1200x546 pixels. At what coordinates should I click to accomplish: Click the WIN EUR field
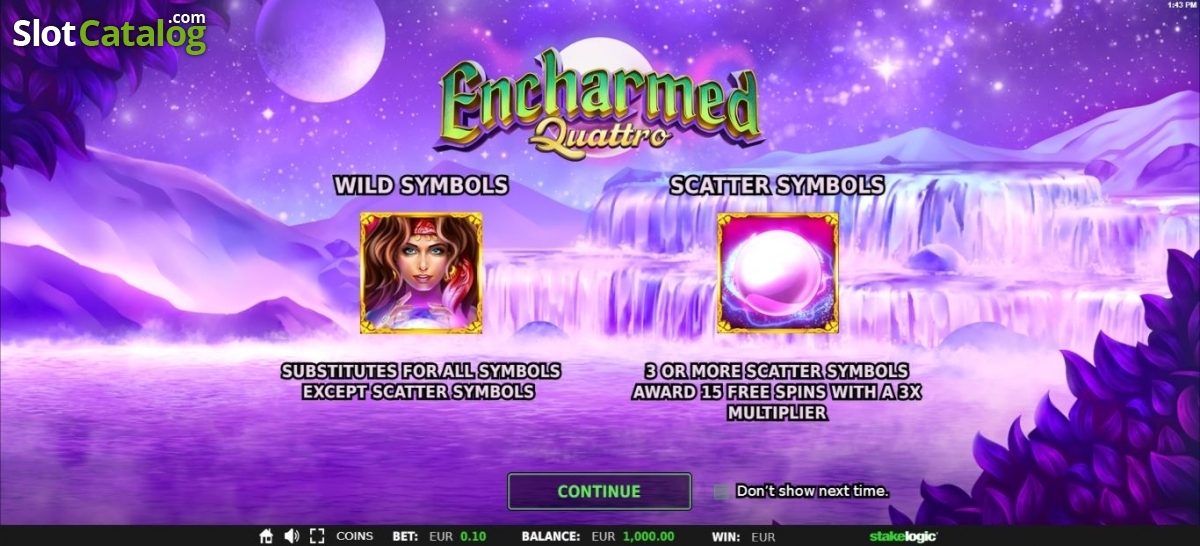click(x=744, y=536)
